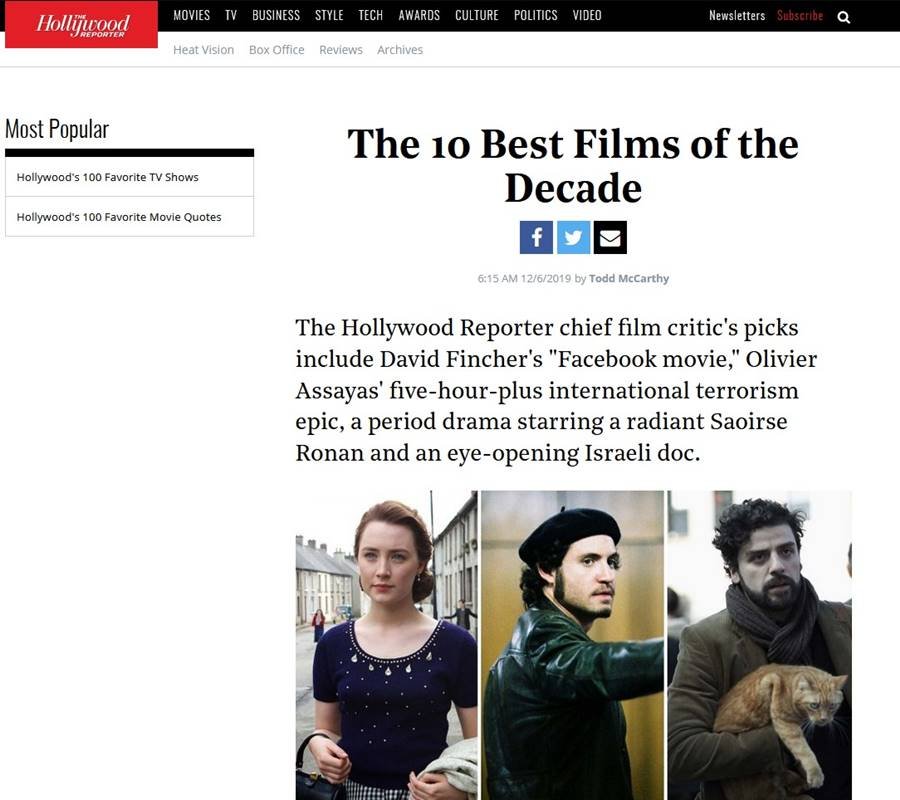Open Heat Vision subsection

(x=203, y=50)
